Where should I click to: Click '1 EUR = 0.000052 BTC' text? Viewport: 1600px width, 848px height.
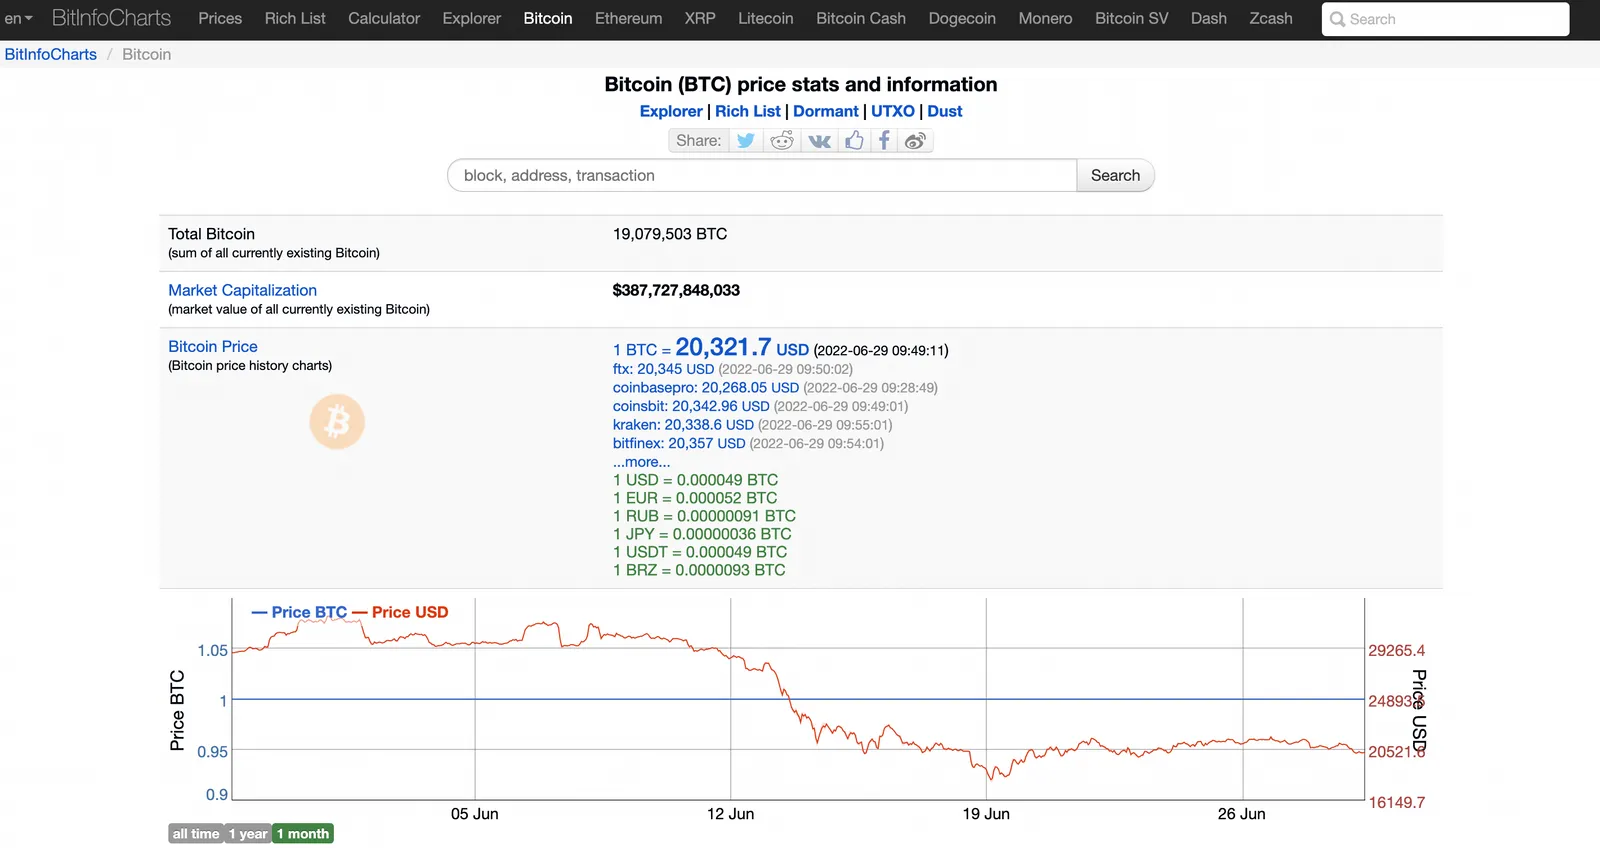coord(695,498)
